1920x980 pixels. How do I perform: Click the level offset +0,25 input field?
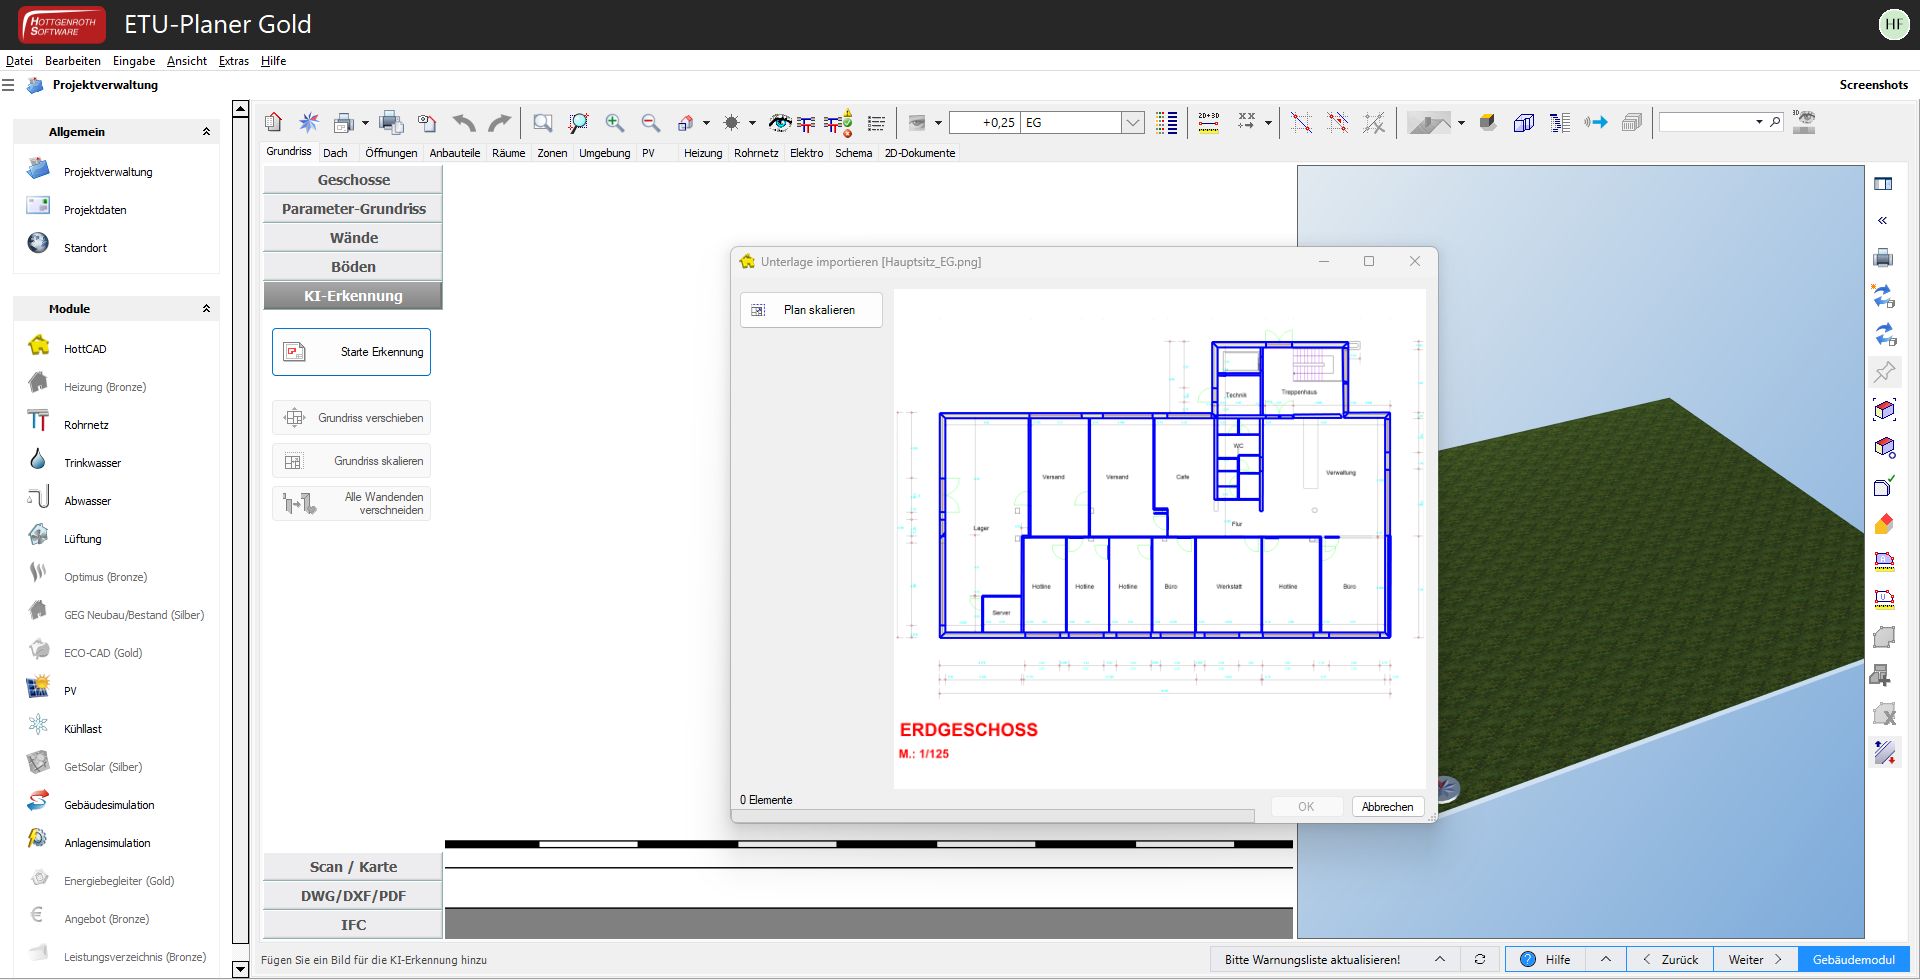pos(984,123)
